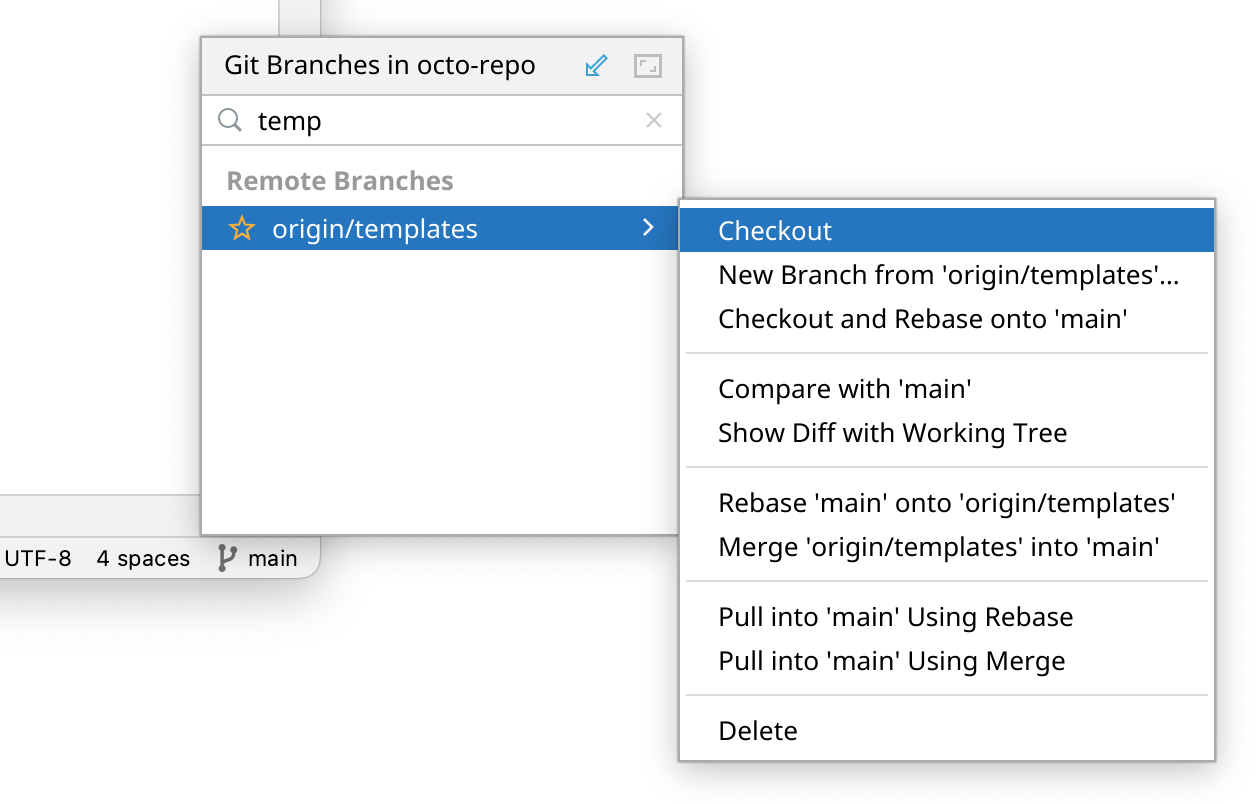The width and height of the screenshot is (1260, 804).
Task: Clear the branch search text
Action: [654, 121]
